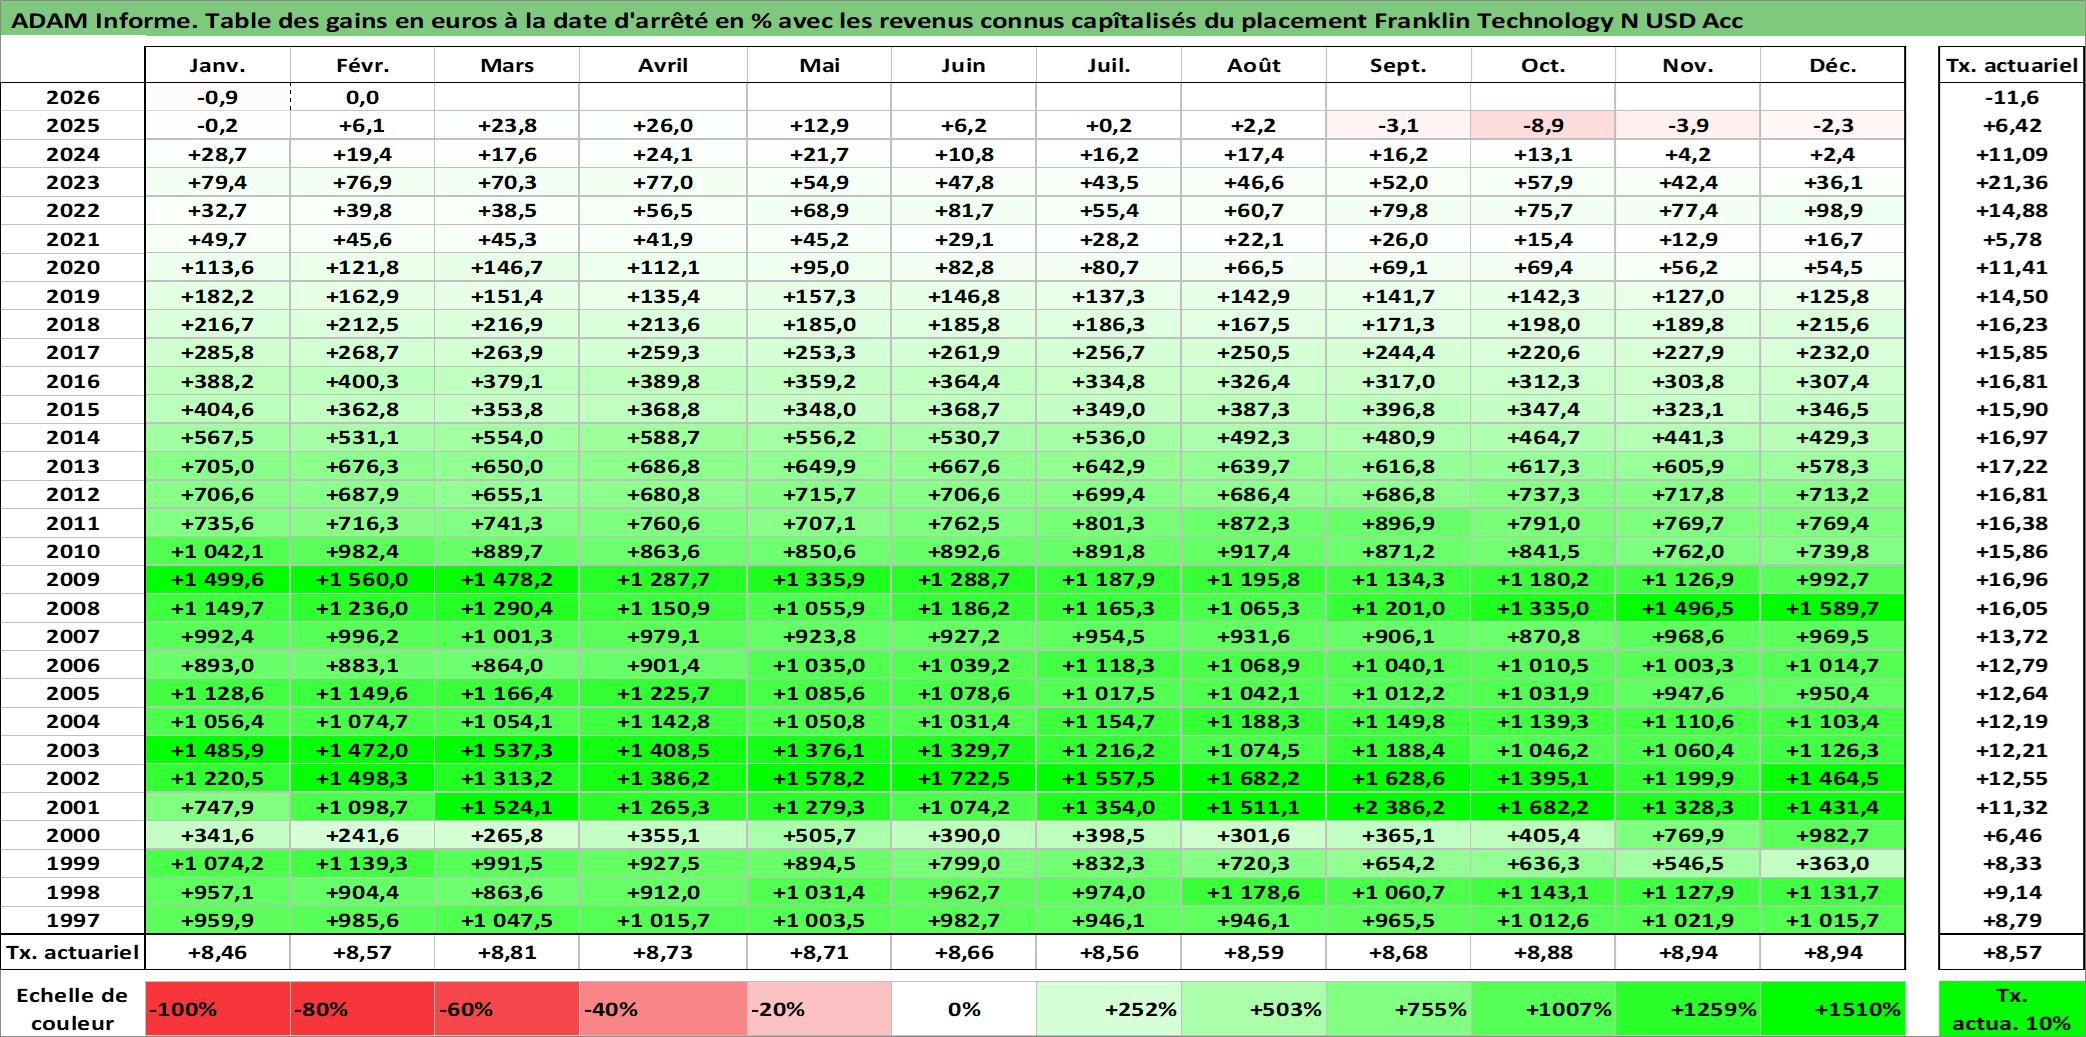Click the '+21,36' actuarial rate for 2023
The image size is (2086, 1037).
2011,182
